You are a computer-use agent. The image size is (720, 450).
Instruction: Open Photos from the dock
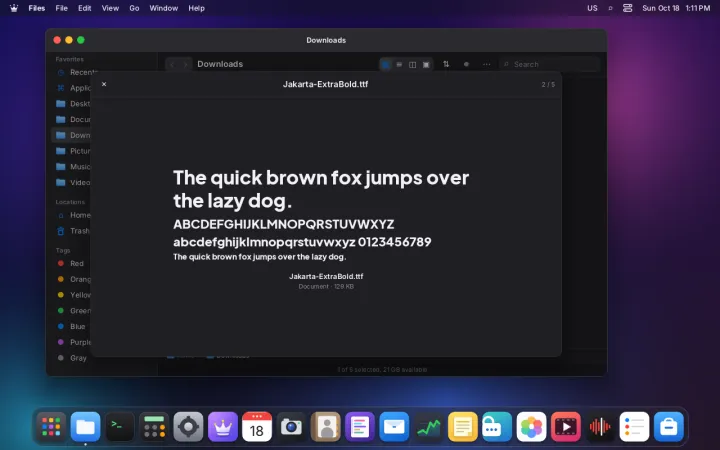531,427
